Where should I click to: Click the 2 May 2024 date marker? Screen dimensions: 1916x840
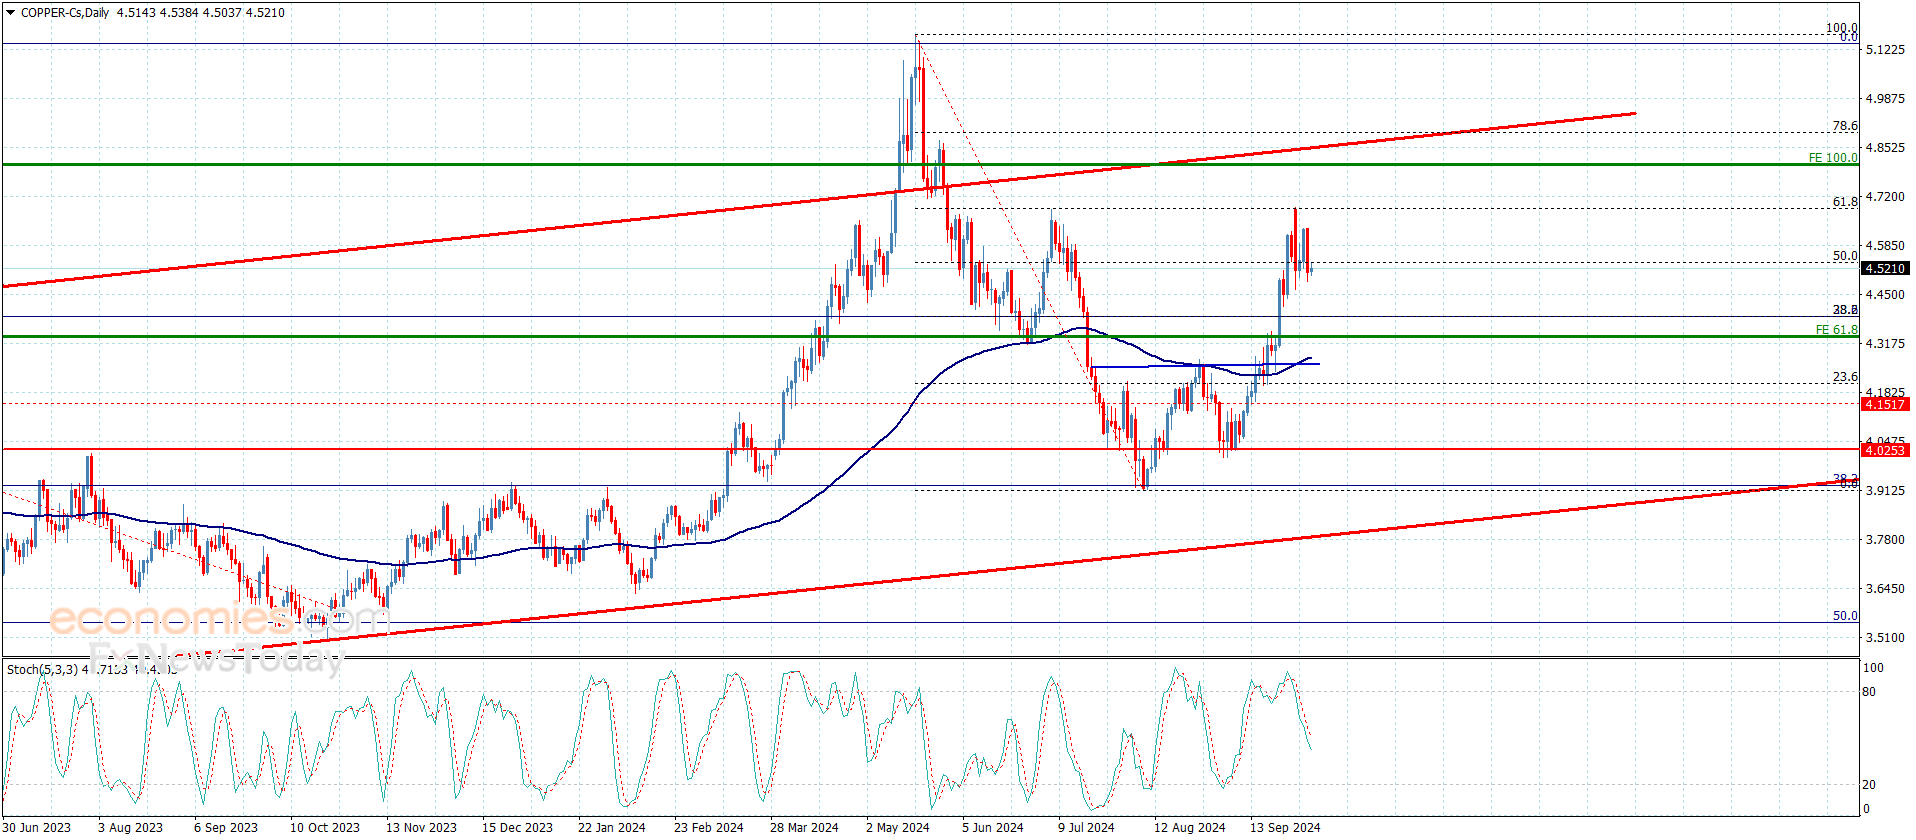[x=897, y=827]
